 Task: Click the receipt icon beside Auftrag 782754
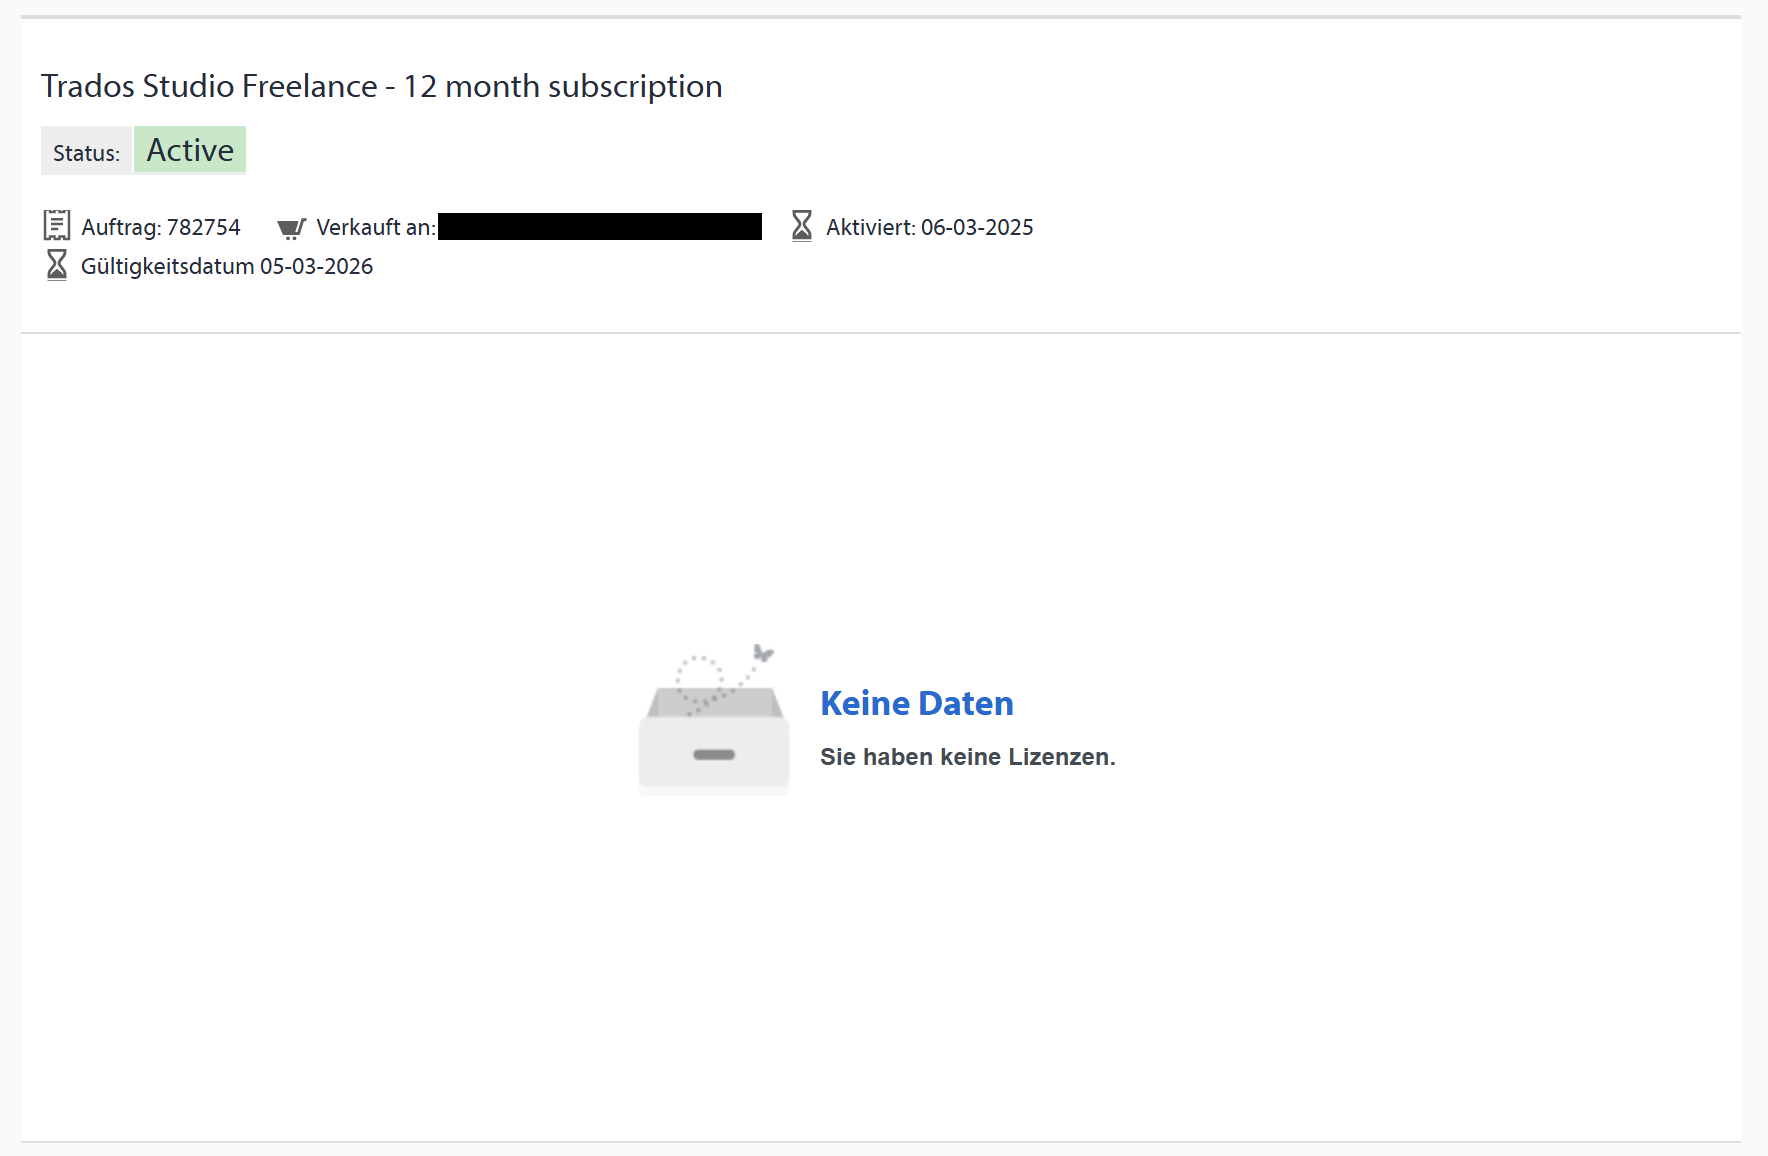click(57, 226)
